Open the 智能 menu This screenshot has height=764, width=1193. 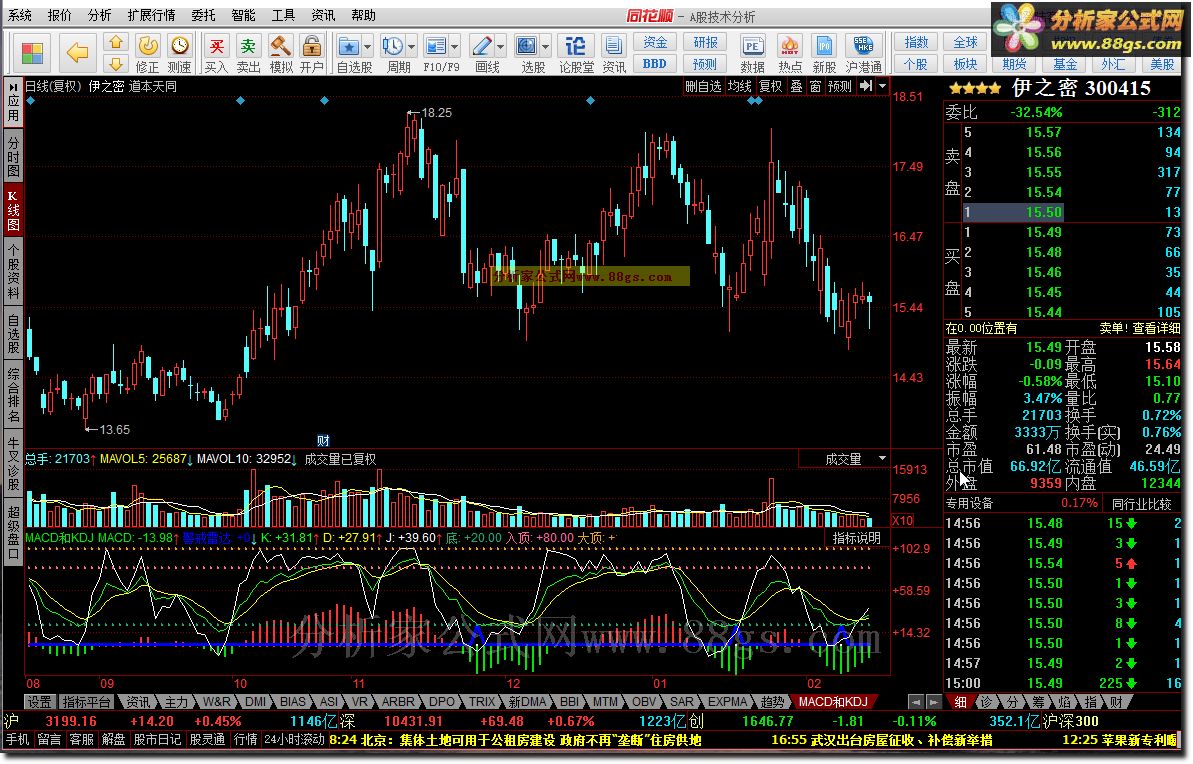coord(243,15)
